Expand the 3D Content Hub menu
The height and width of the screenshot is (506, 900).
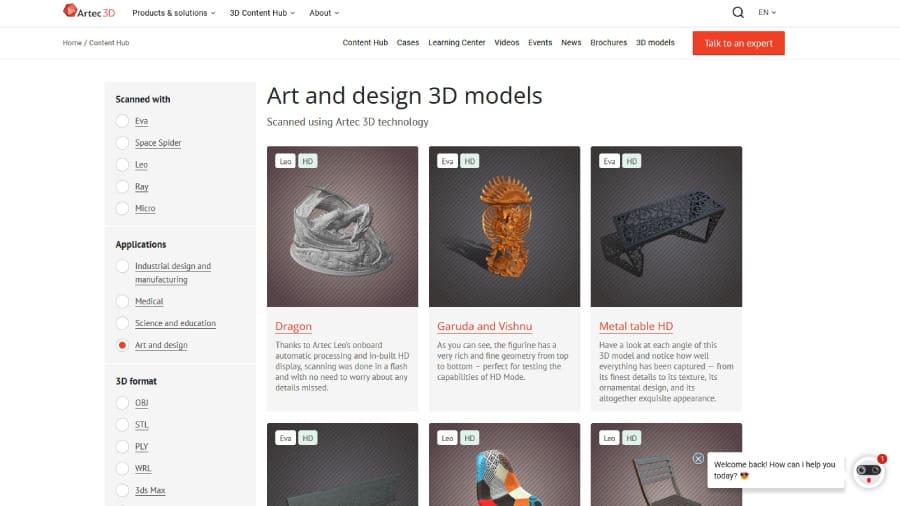click(262, 13)
